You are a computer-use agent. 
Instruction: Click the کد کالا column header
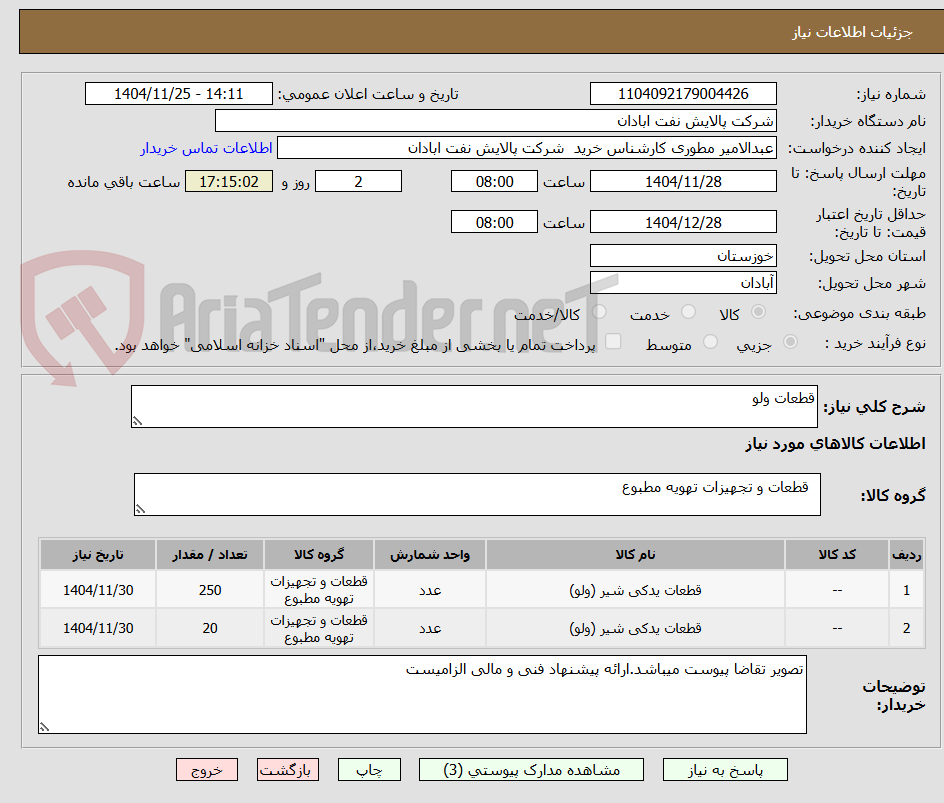837,554
